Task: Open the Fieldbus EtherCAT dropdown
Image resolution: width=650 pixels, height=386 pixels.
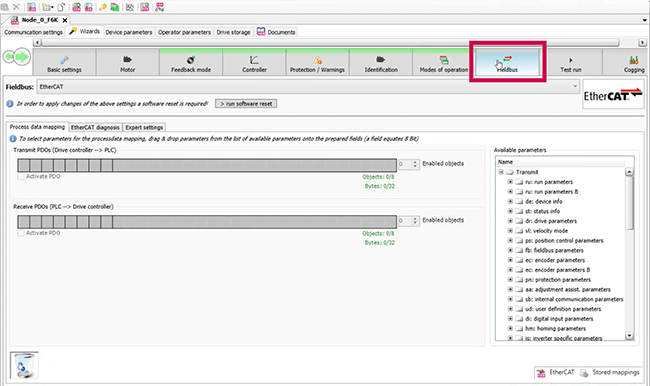Action: click(x=308, y=87)
